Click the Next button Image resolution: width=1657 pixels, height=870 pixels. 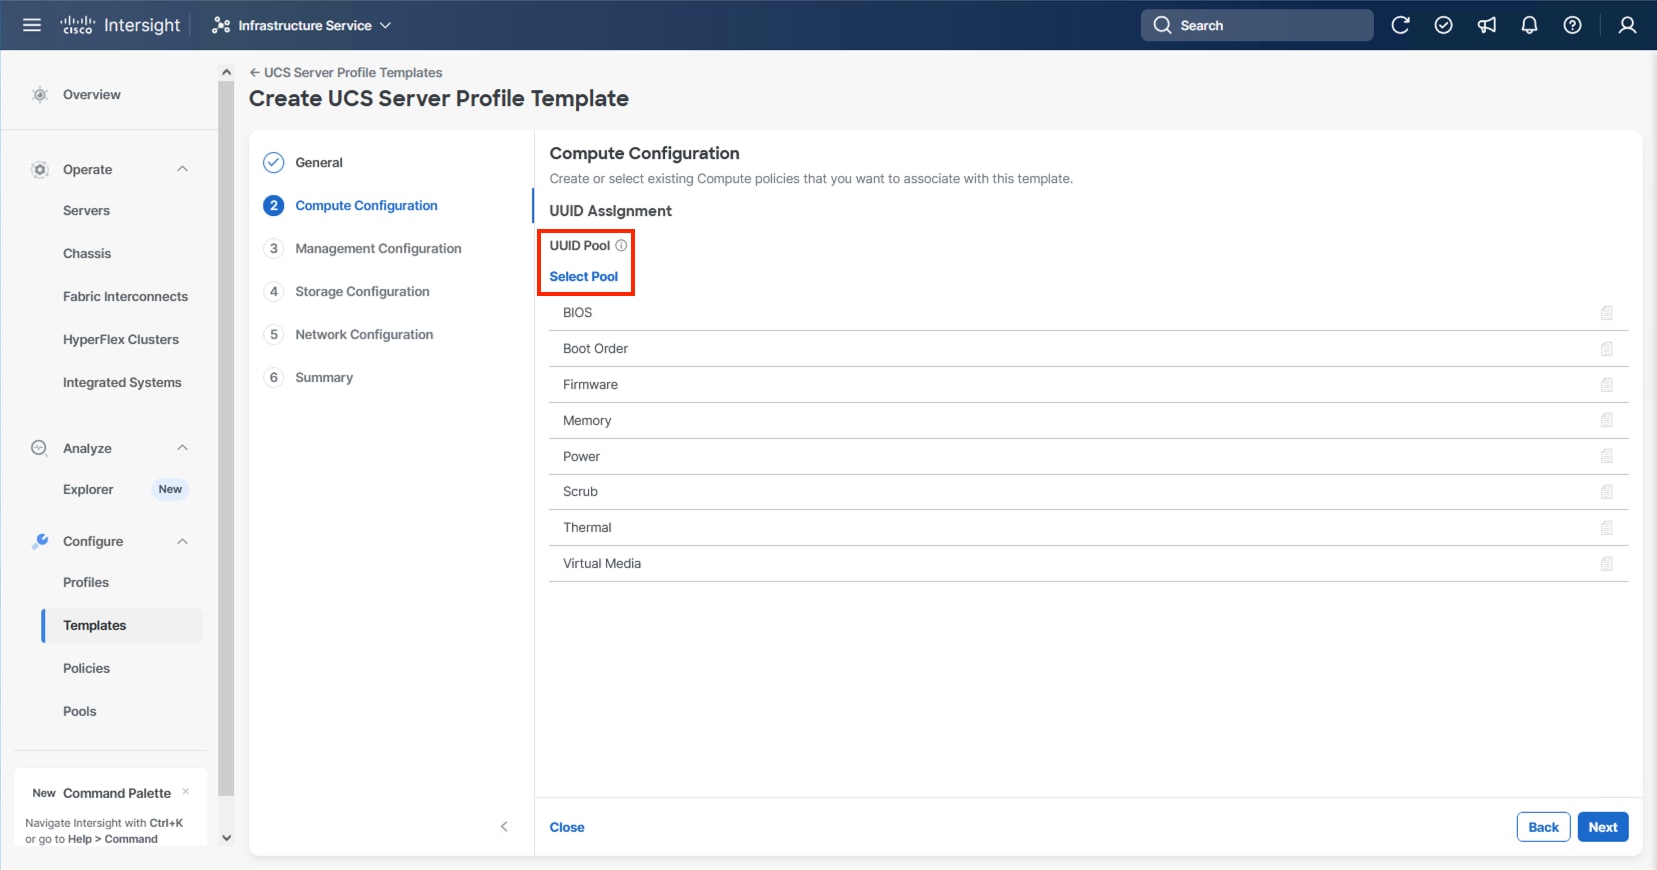(x=1602, y=827)
